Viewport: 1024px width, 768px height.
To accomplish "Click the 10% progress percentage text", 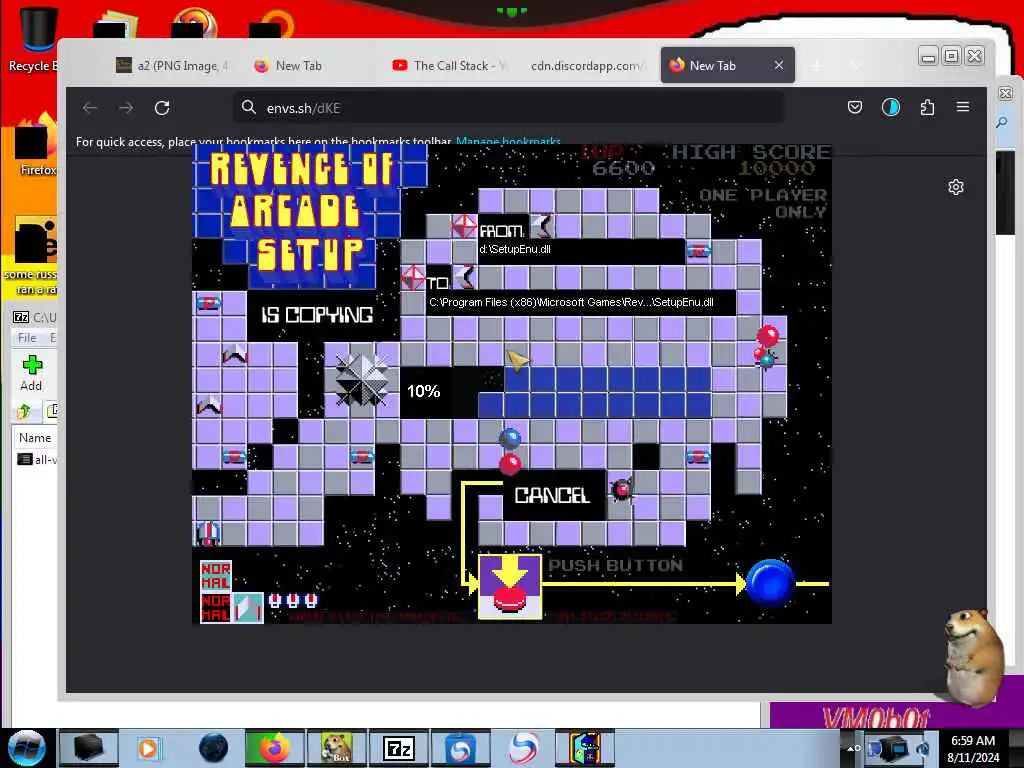I will [423, 391].
